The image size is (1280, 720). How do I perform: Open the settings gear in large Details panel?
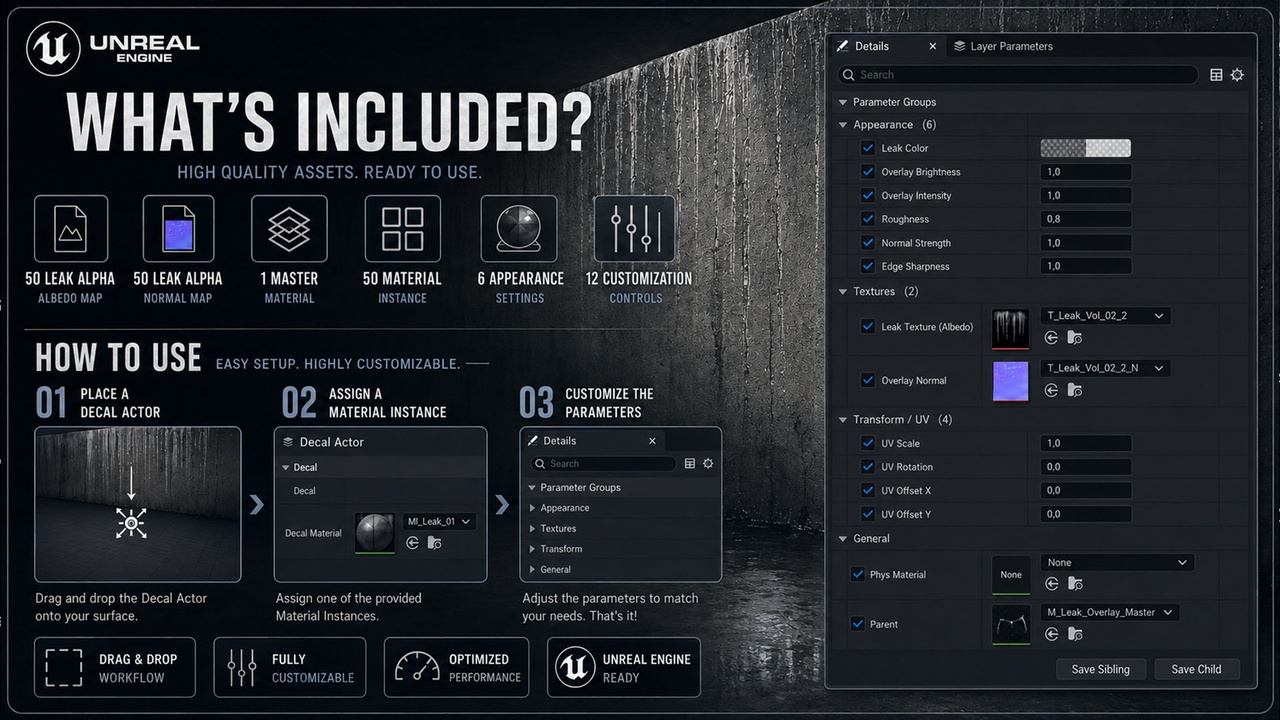[x=1237, y=75]
